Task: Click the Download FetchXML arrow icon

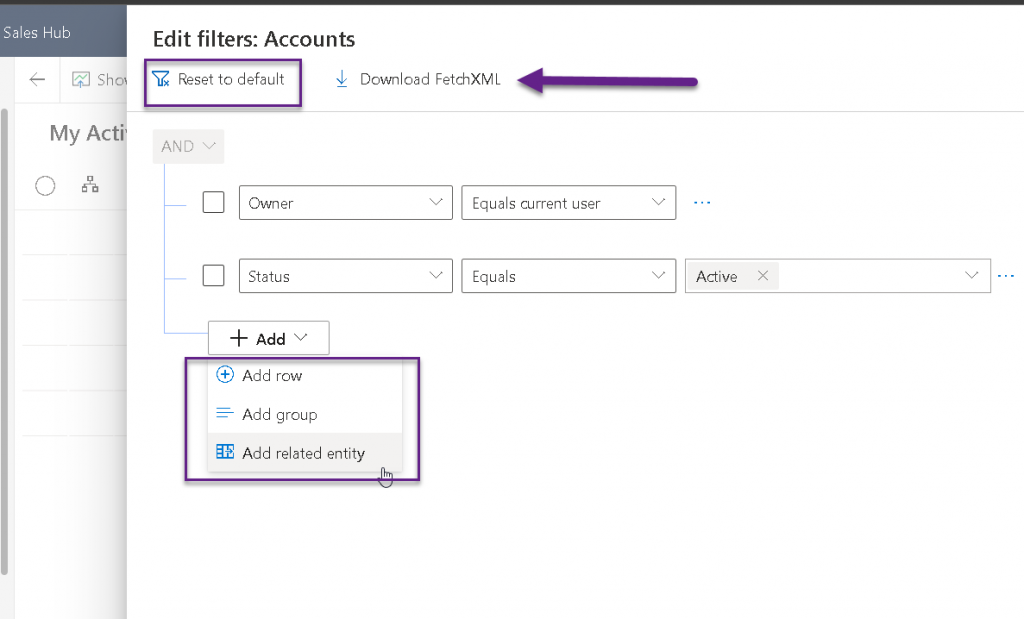Action: [342, 79]
